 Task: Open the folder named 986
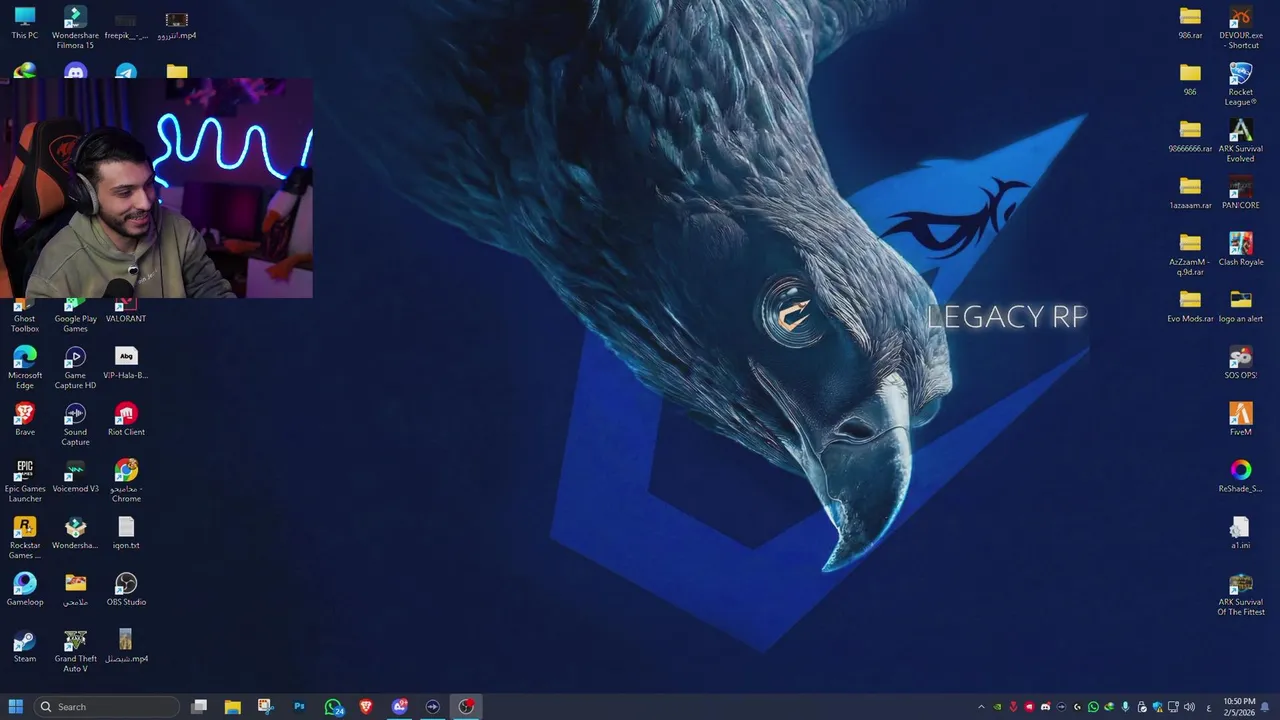coord(1190,80)
